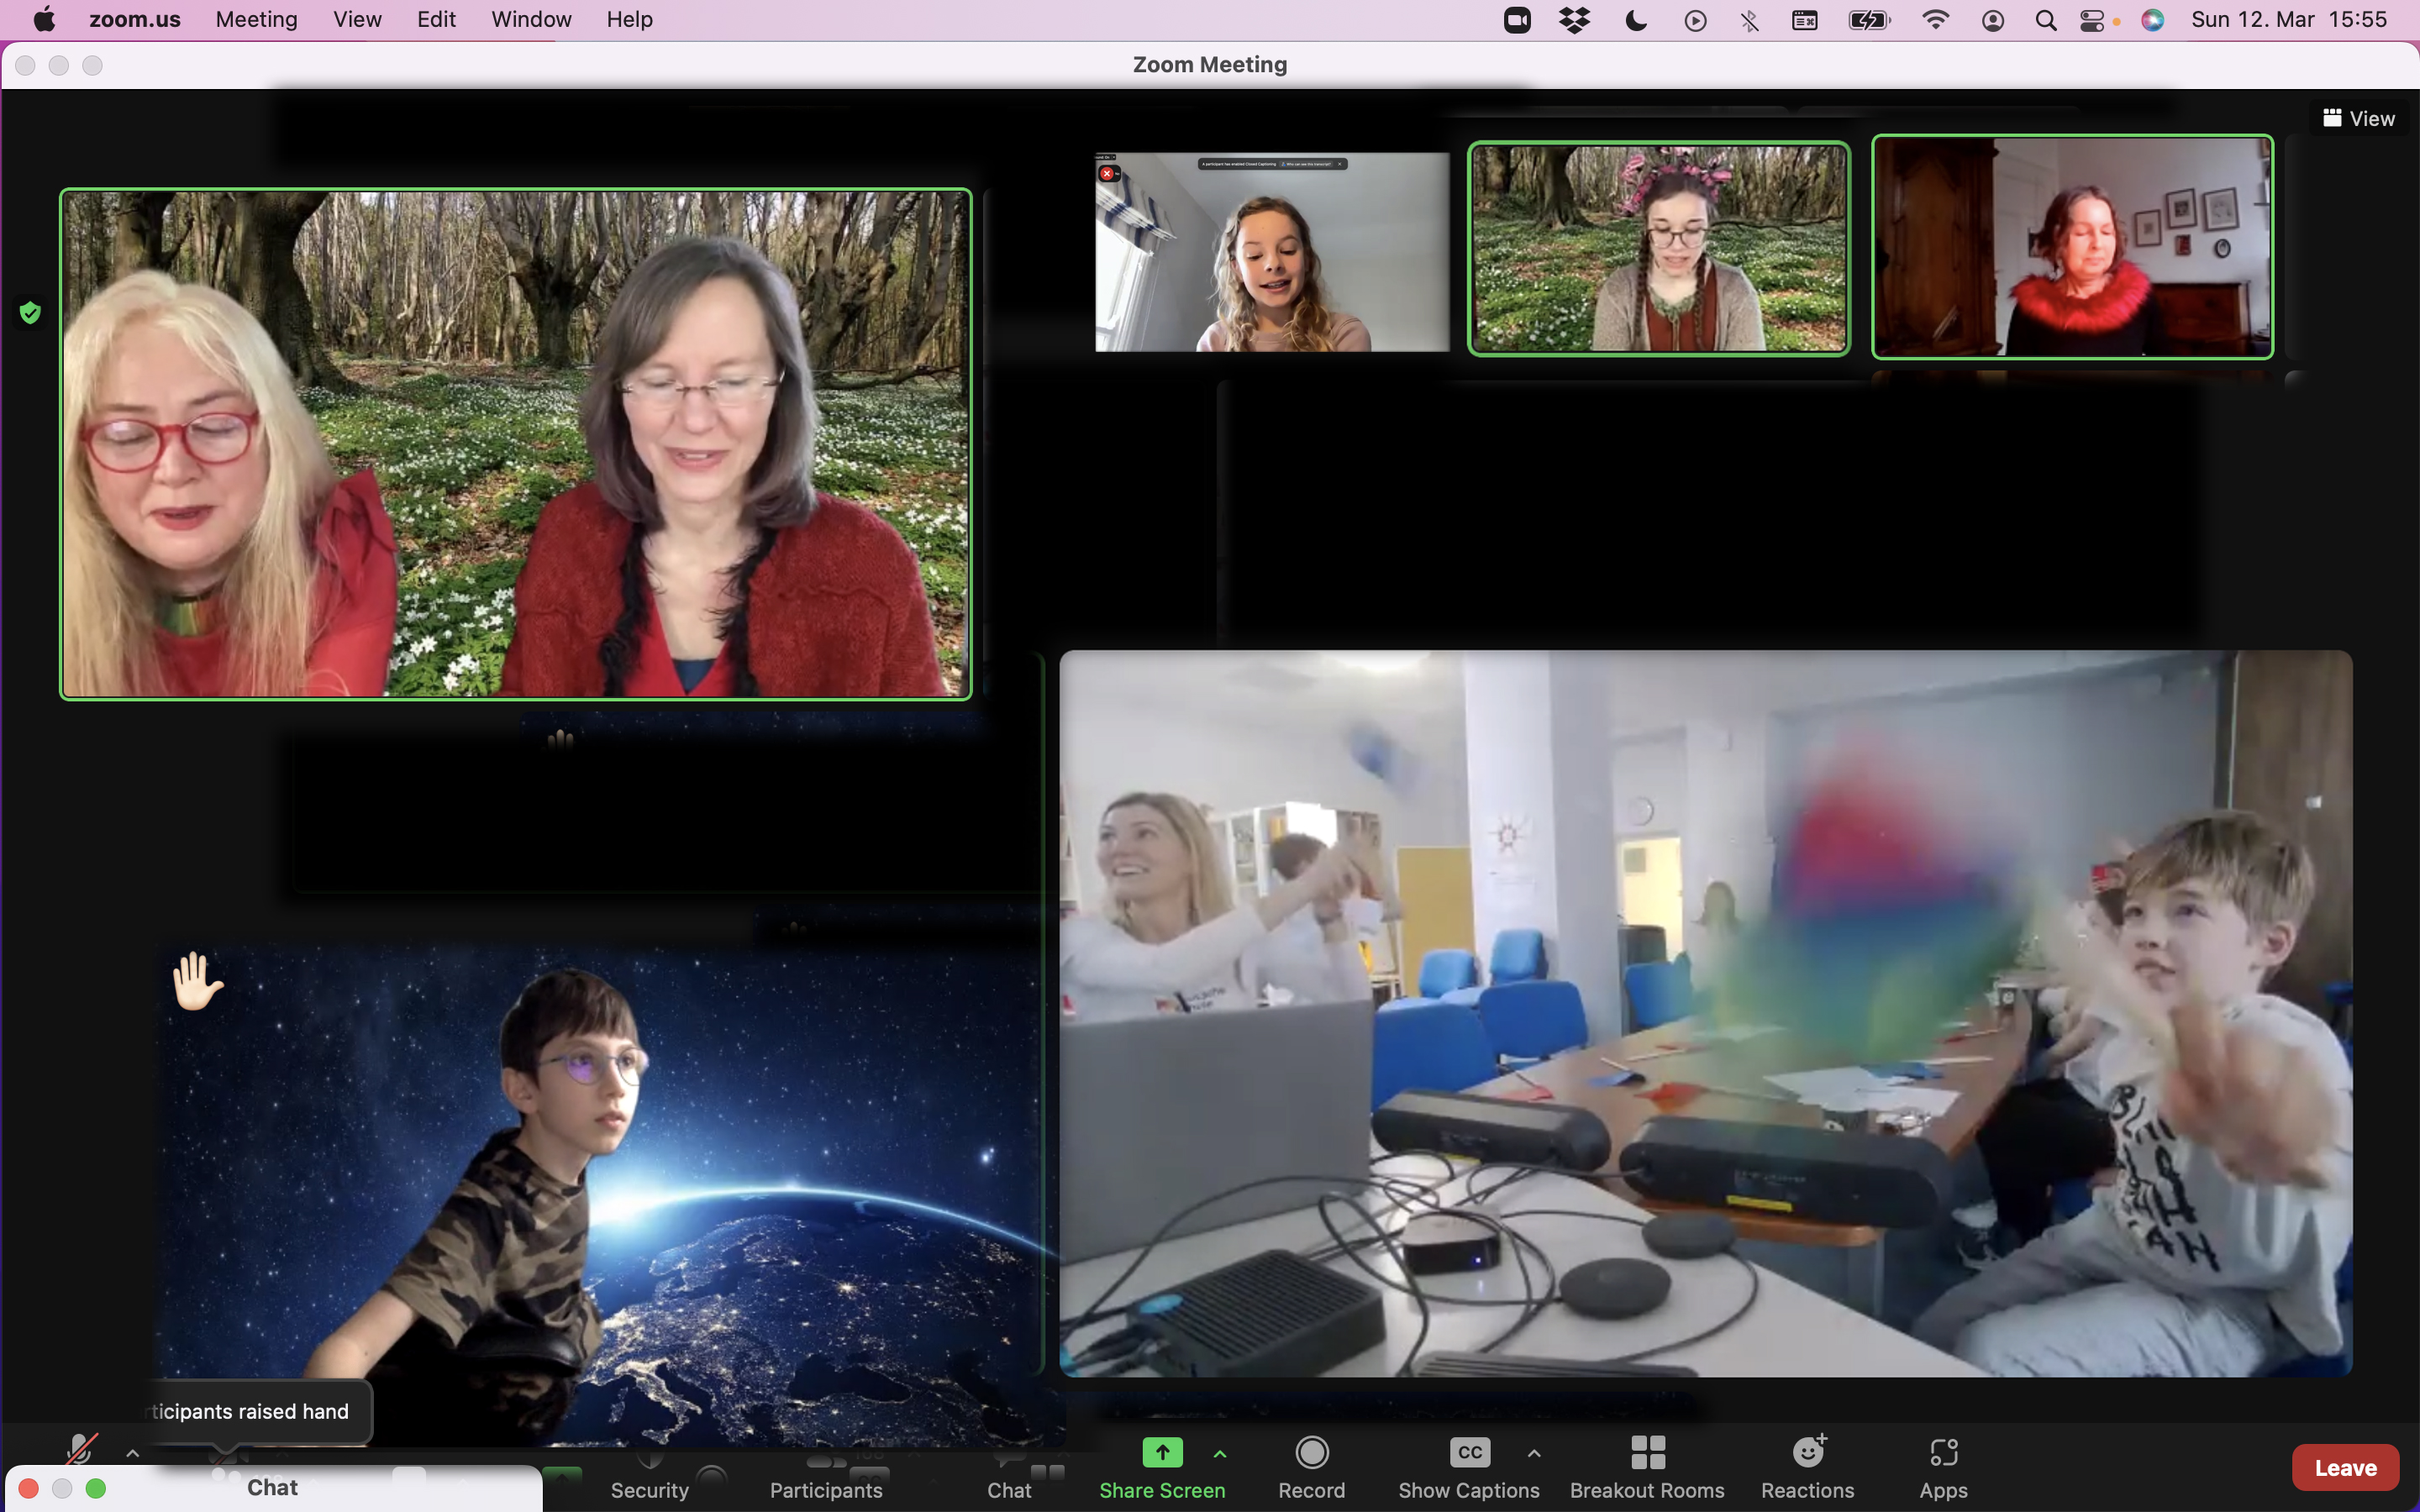
Task: Toggle Do Not Disturb moon icon
Action: tap(1636, 20)
